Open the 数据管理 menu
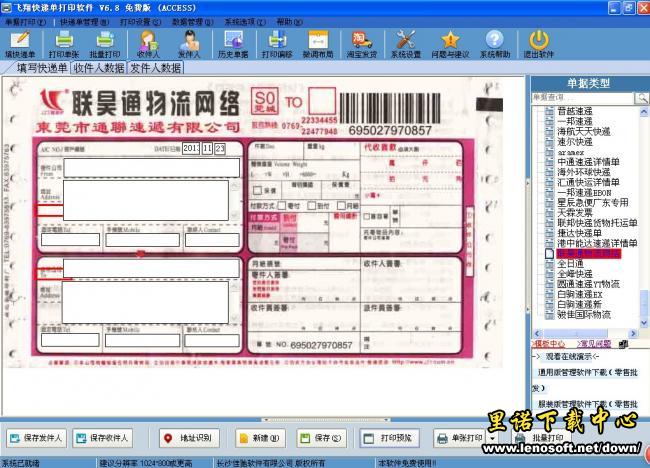 click(193, 22)
